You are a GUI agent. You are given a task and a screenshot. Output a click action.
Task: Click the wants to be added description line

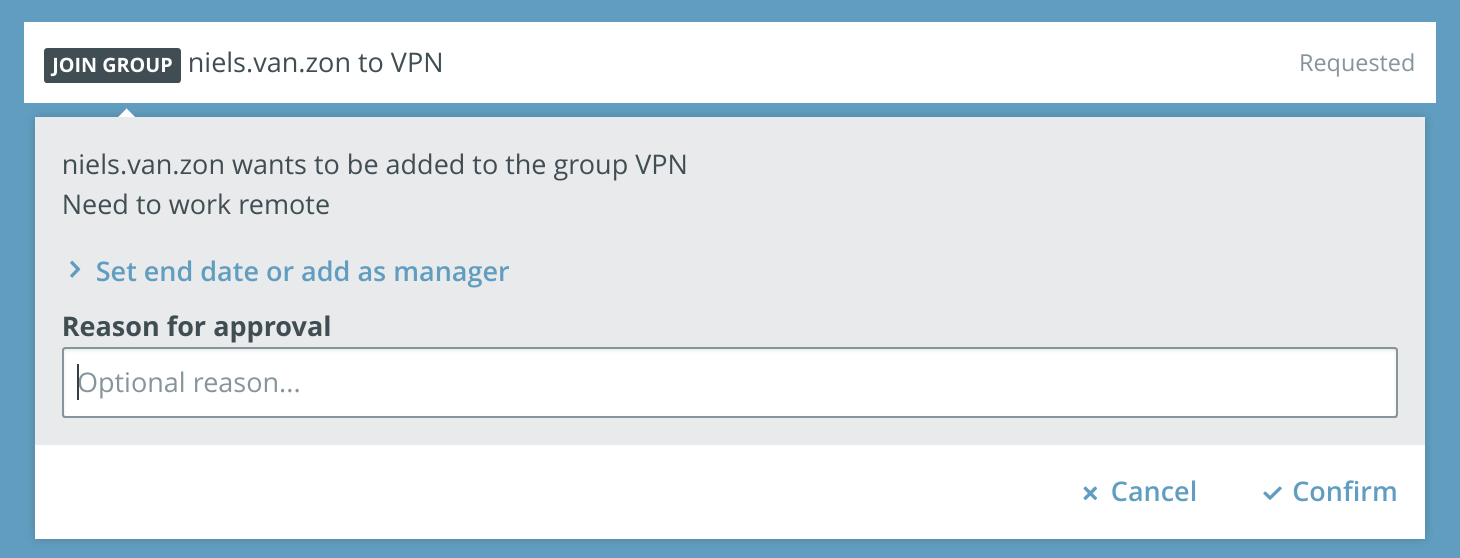coord(374,164)
